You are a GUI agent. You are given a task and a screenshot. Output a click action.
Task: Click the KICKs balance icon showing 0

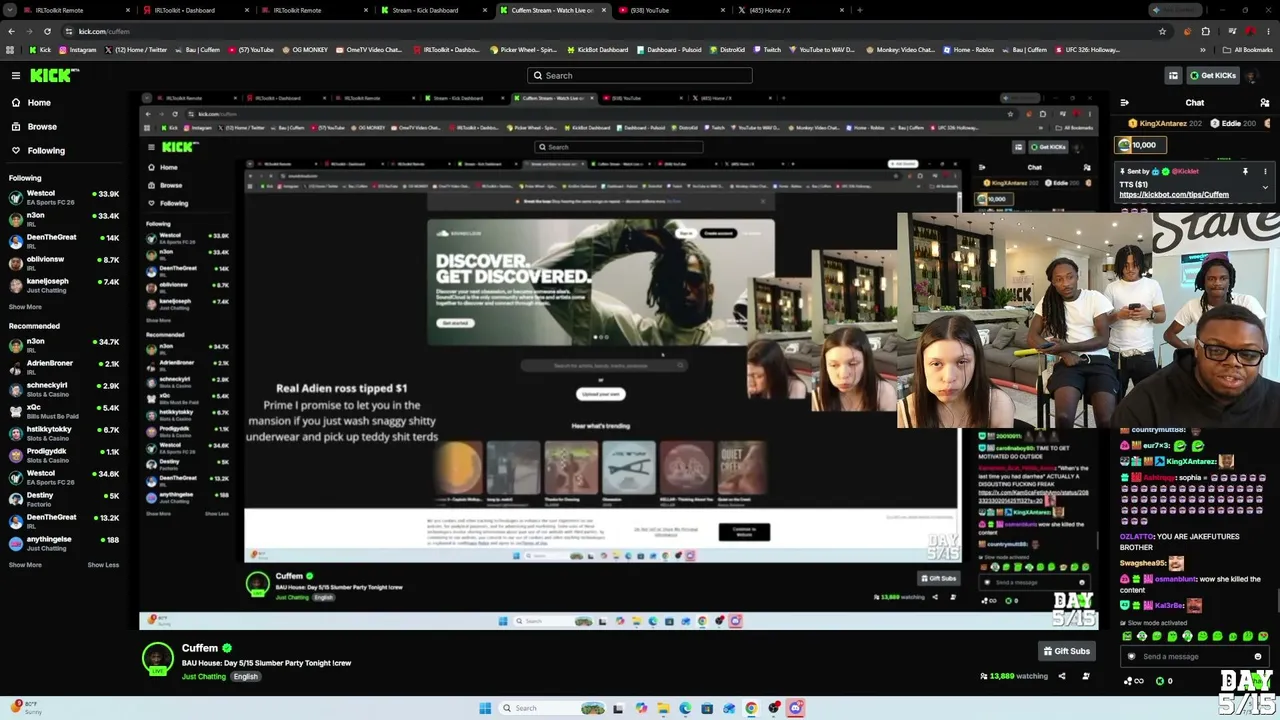(x=1164, y=681)
